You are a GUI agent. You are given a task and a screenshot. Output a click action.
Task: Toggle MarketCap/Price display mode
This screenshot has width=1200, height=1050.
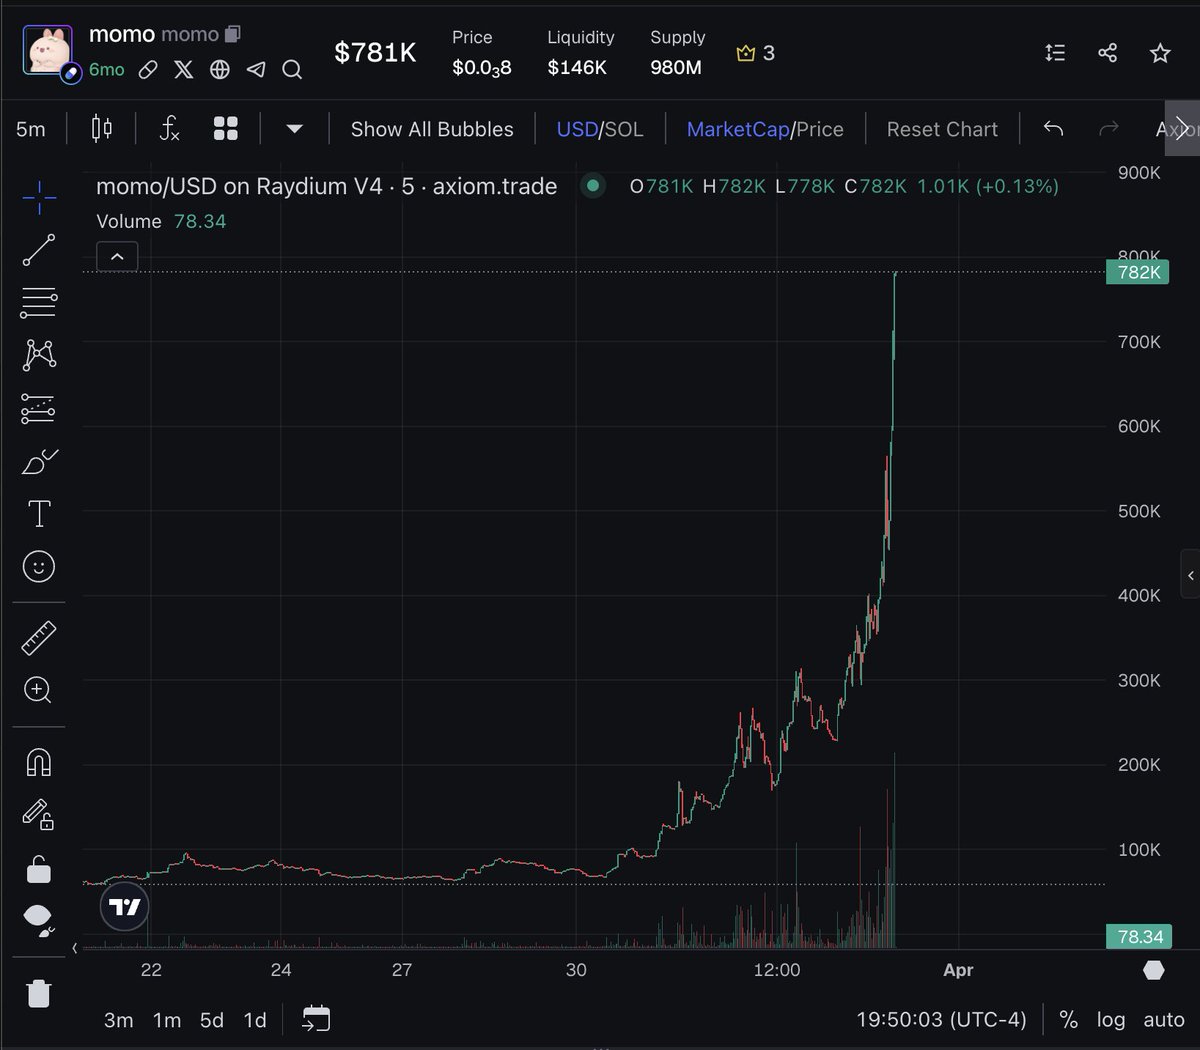click(765, 129)
